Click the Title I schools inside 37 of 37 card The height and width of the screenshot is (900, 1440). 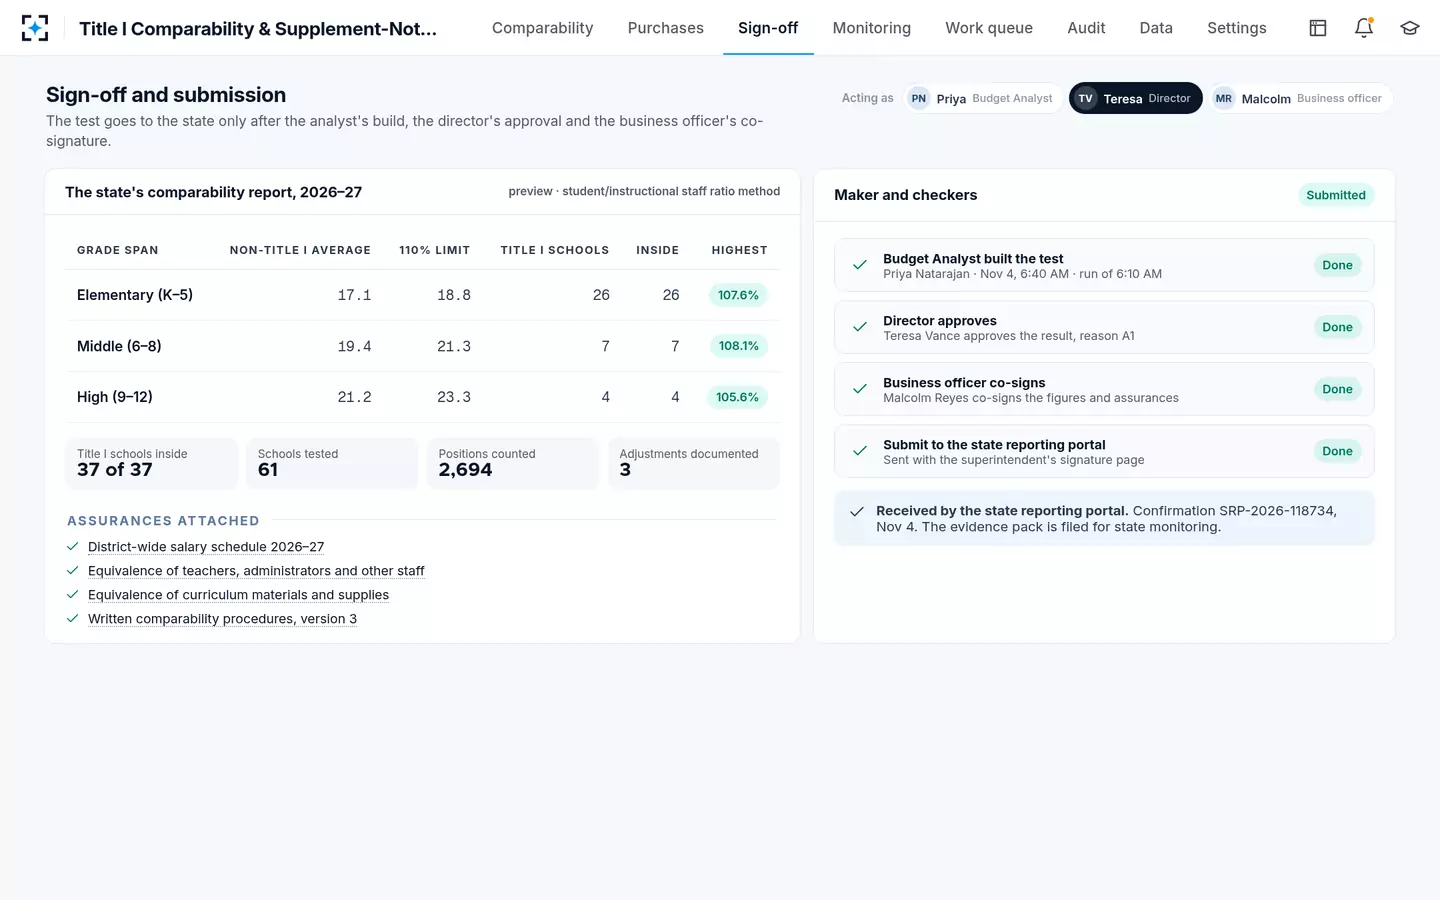pos(151,463)
